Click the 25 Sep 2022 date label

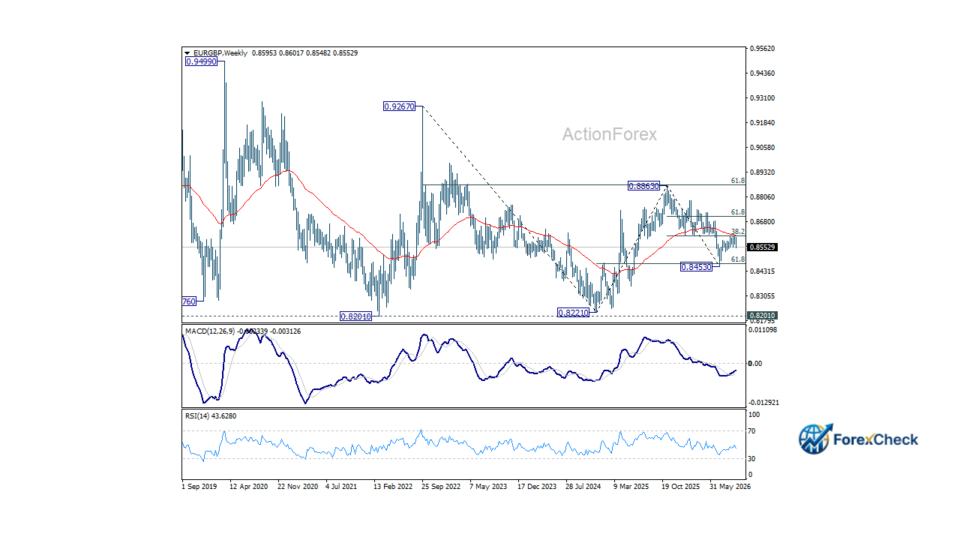click(441, 487)
